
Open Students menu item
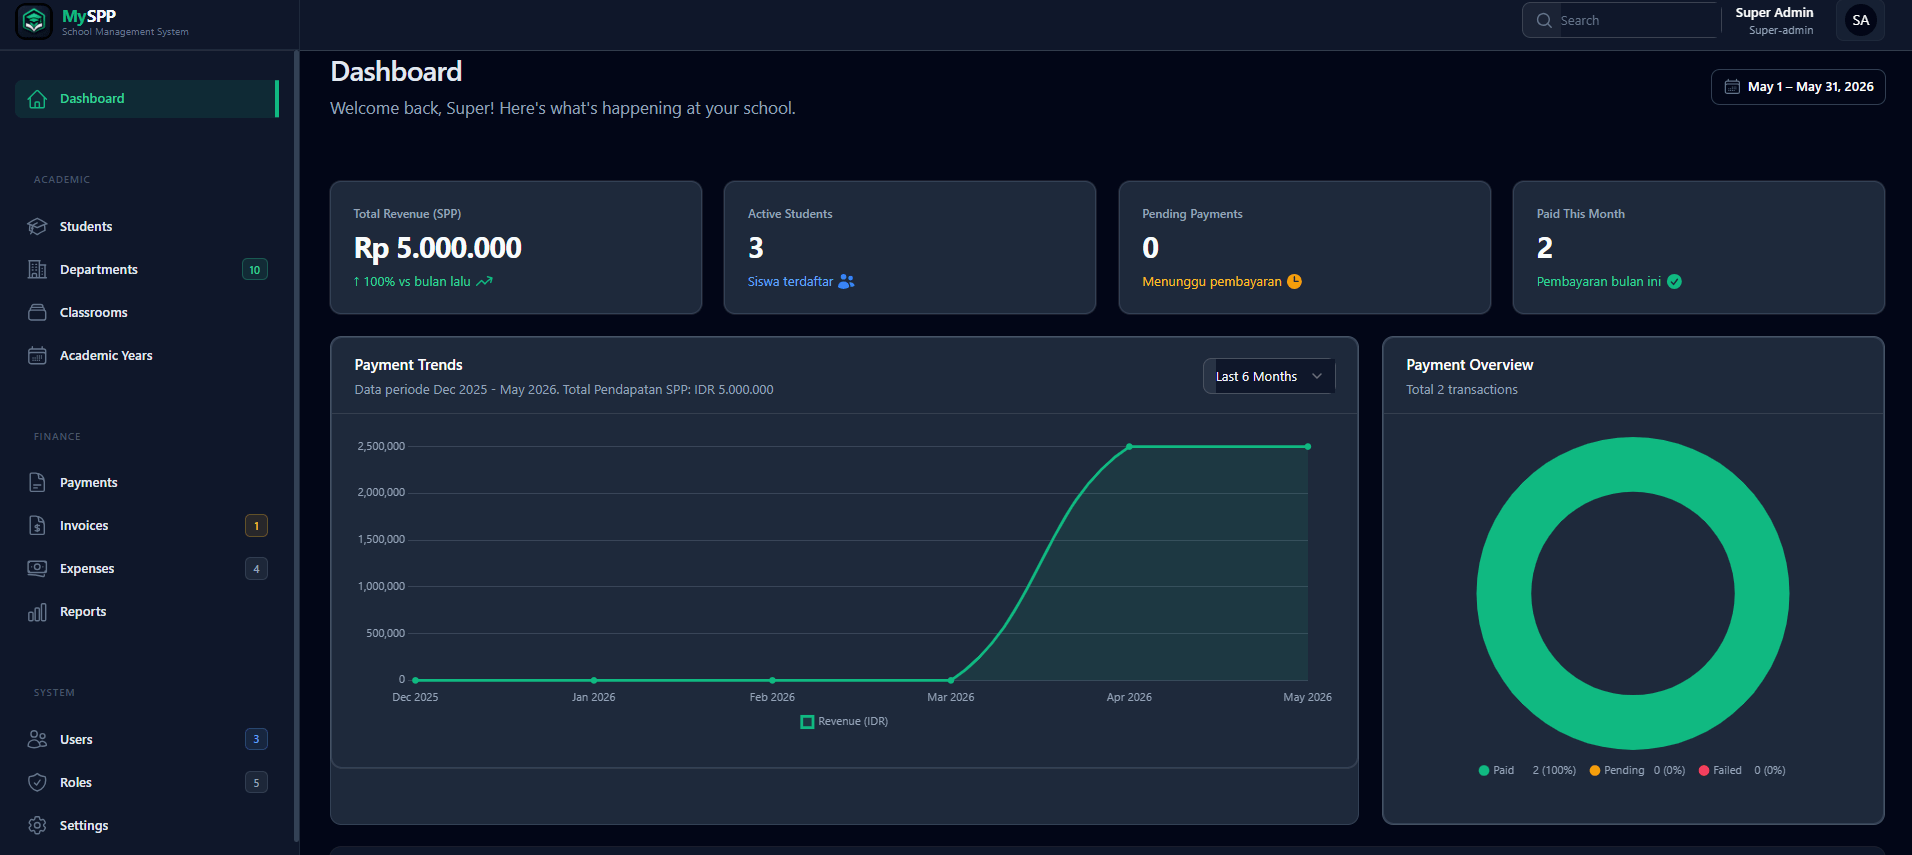[x=146, y=227]
